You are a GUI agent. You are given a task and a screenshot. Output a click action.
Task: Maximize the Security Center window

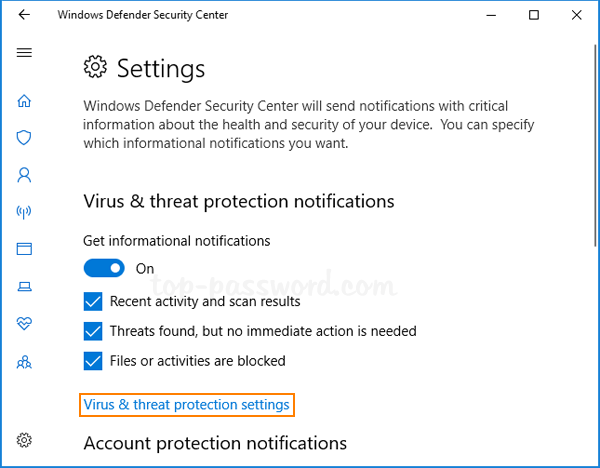pos(534,15)
